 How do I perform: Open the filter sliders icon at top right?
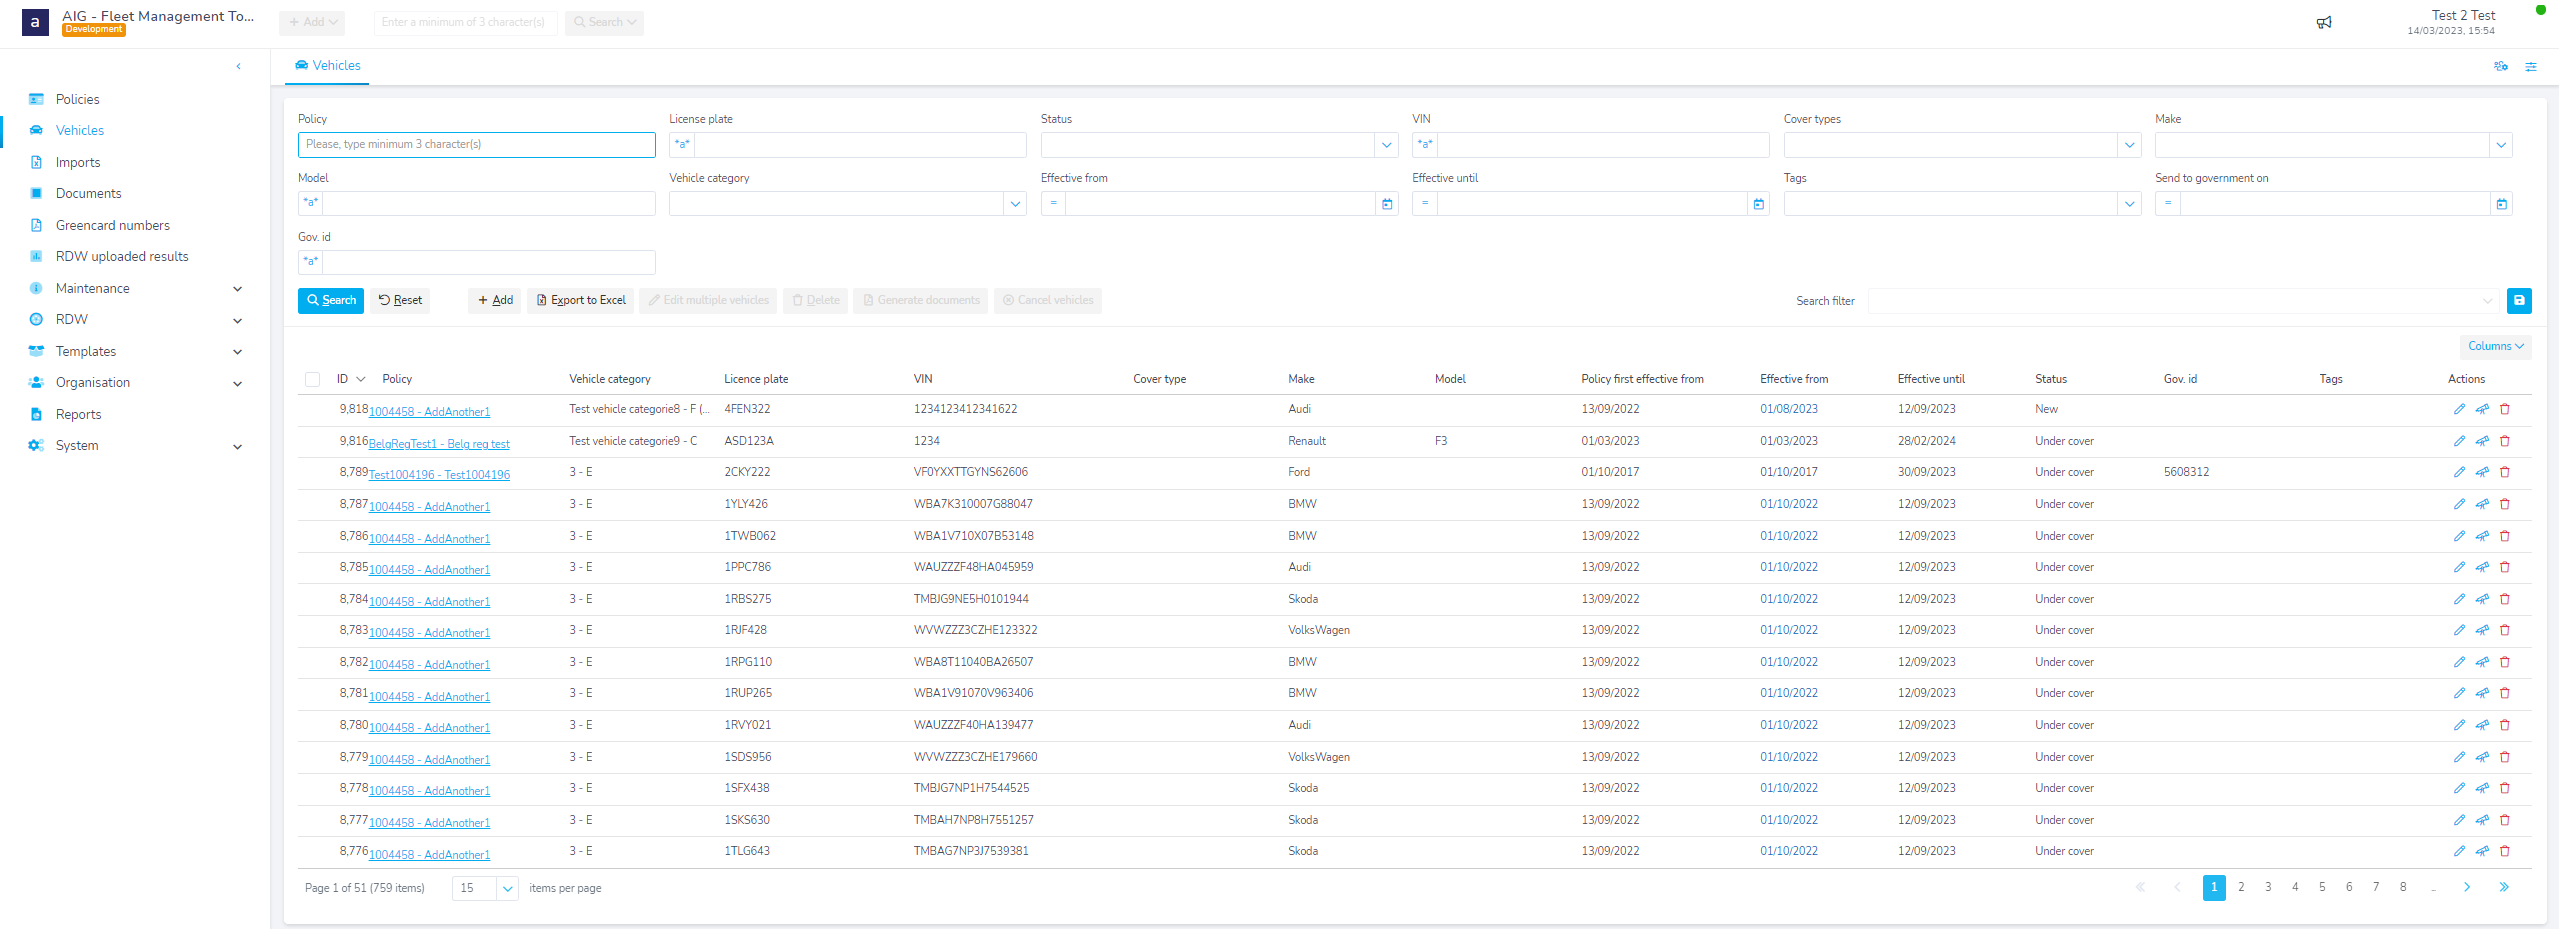[2531, 67]
